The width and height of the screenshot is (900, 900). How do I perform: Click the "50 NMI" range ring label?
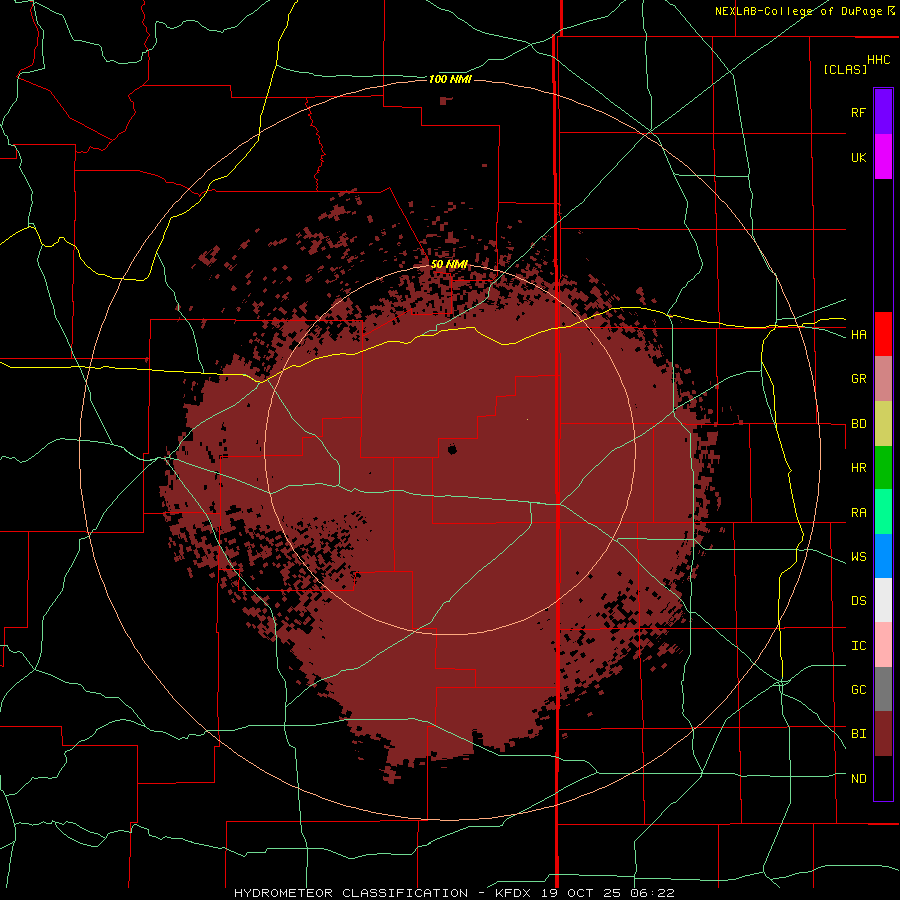tap(449, 264)
